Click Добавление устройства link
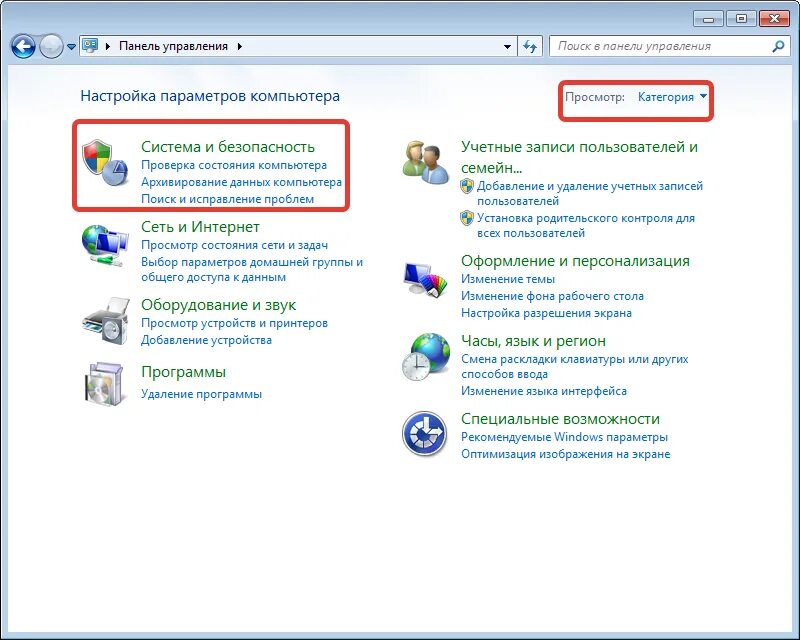This screenshot has width=800, height=640. tap(206, 340)
